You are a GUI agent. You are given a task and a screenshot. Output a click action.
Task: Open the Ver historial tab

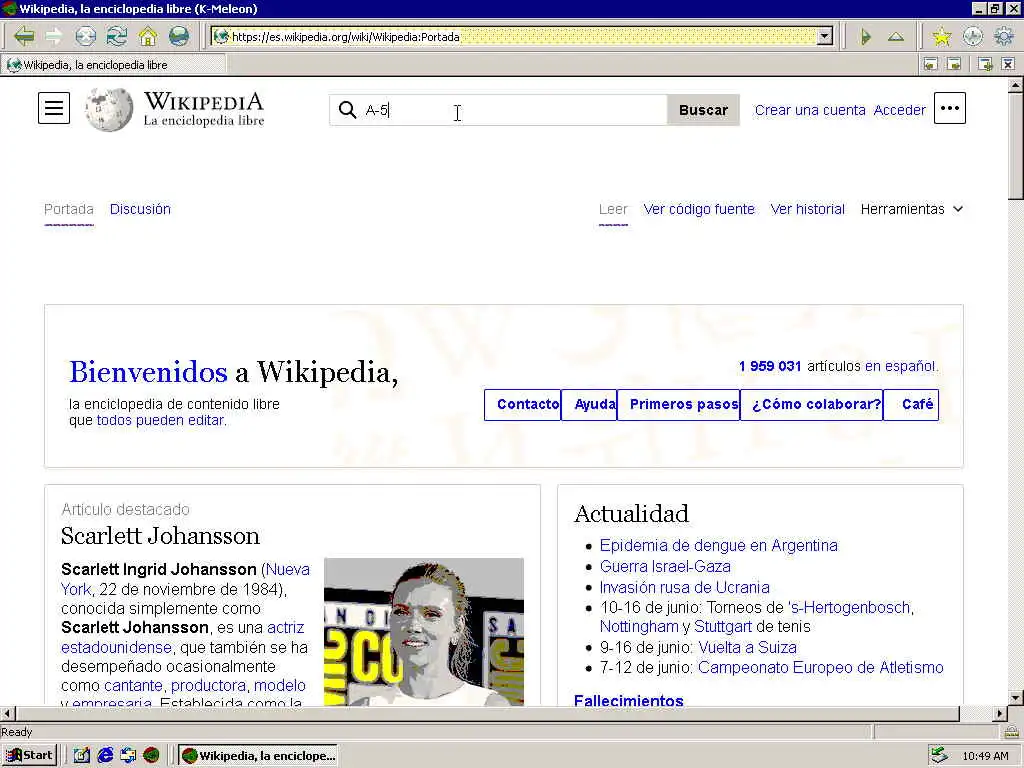tap(807, 209)
